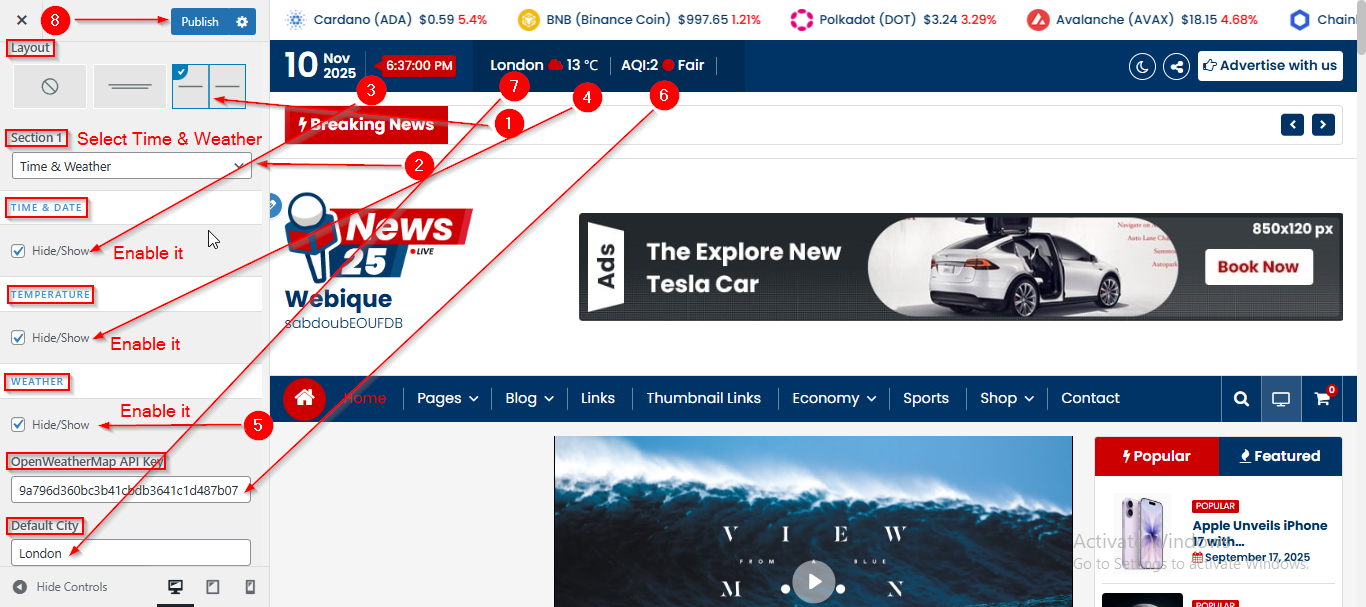Toggle Weather Hide/Show checkbox
Viewport: 1366px width, 607px height.
click(x=18, y=425)
